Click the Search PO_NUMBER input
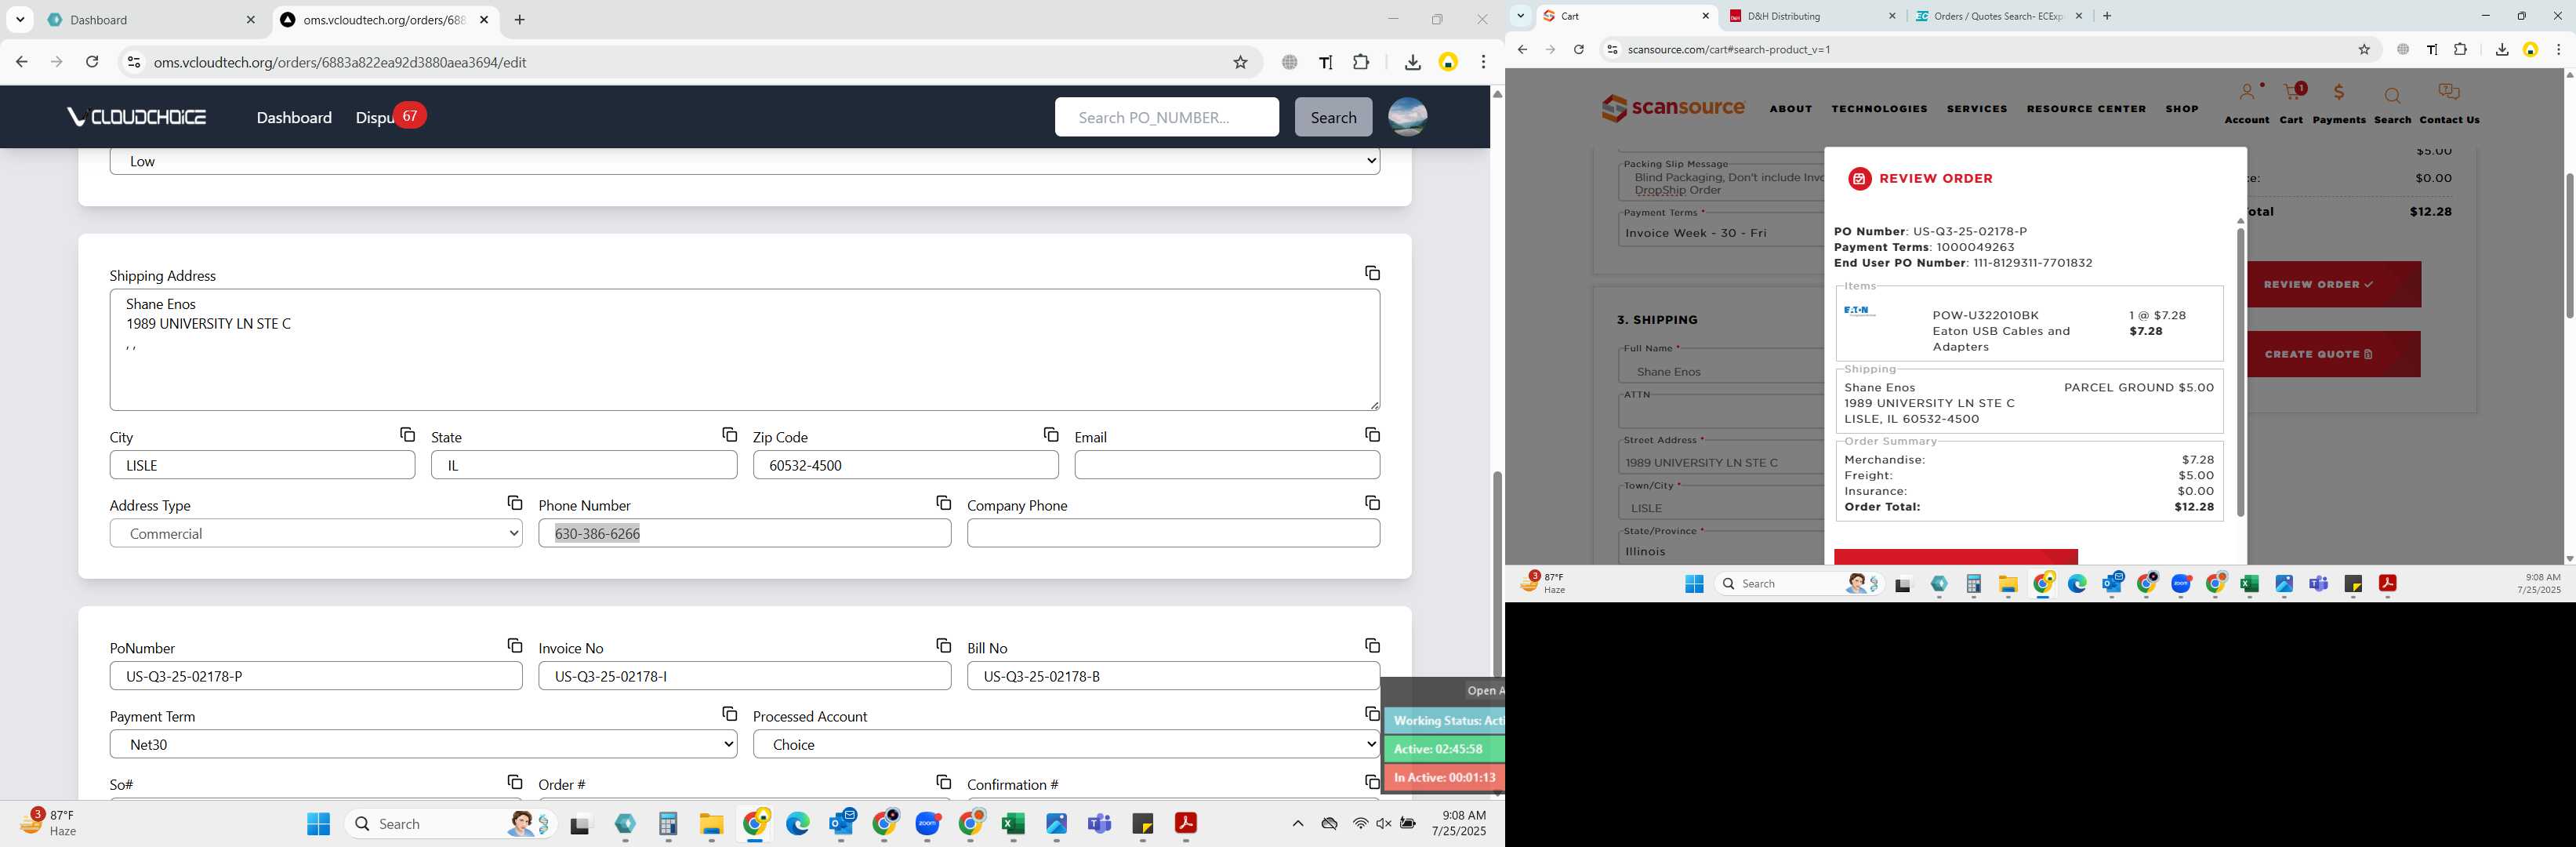 (1166, 117)
